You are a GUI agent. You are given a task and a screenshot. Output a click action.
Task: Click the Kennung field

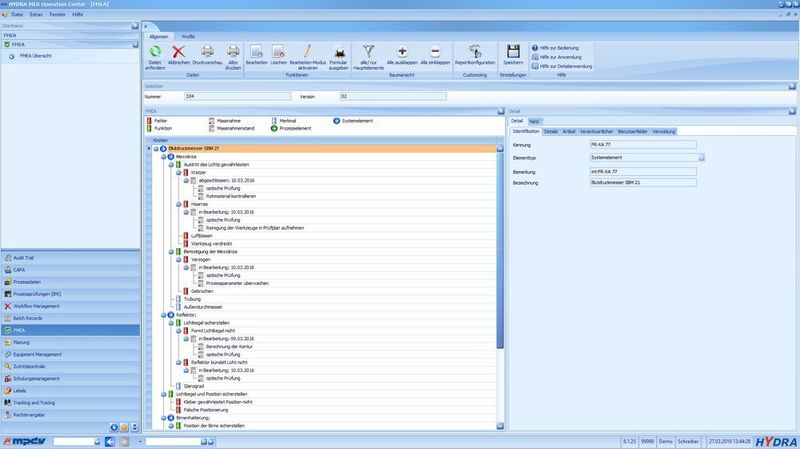tap(643, 145)
